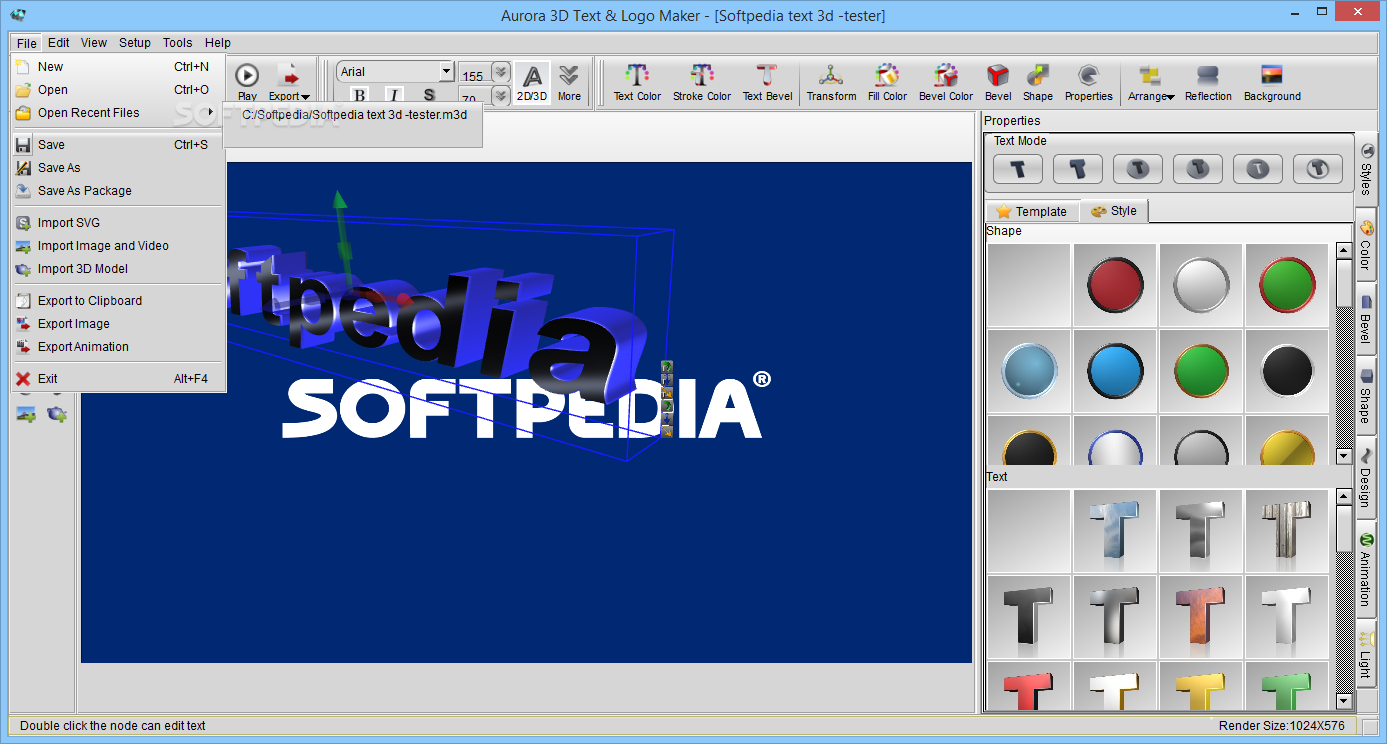Open the Edit menu
The image size is (1387, 744).
tap(59, 43)
